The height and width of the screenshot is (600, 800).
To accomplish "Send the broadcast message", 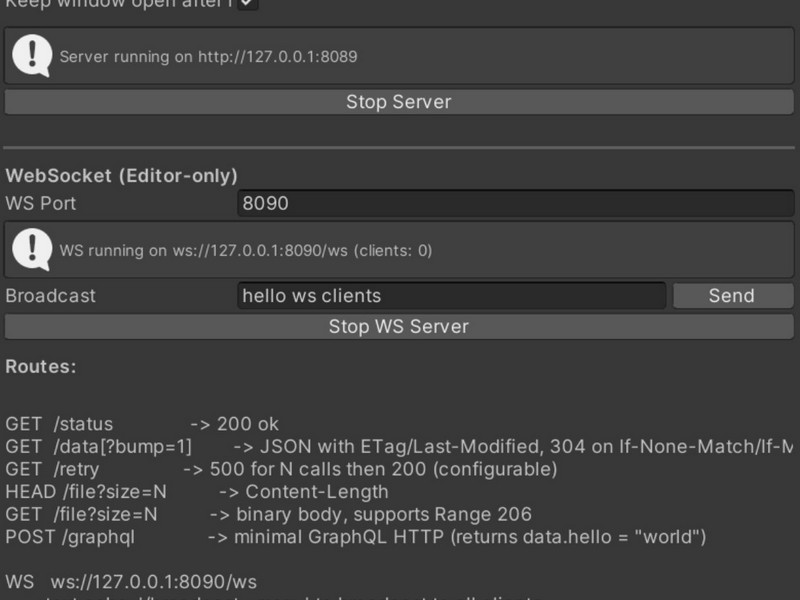I will click(733, 296).
